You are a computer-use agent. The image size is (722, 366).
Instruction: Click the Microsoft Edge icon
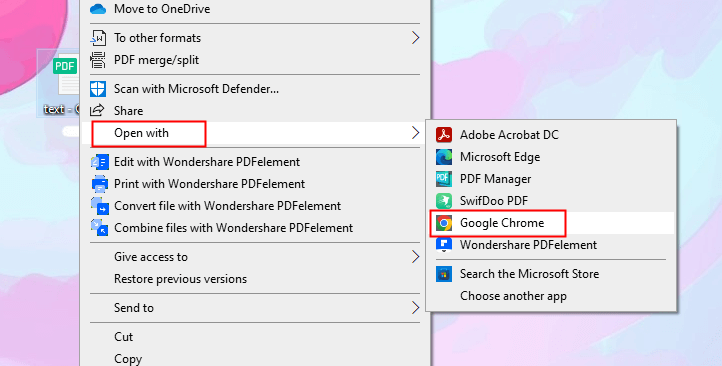tap(444, 157)
